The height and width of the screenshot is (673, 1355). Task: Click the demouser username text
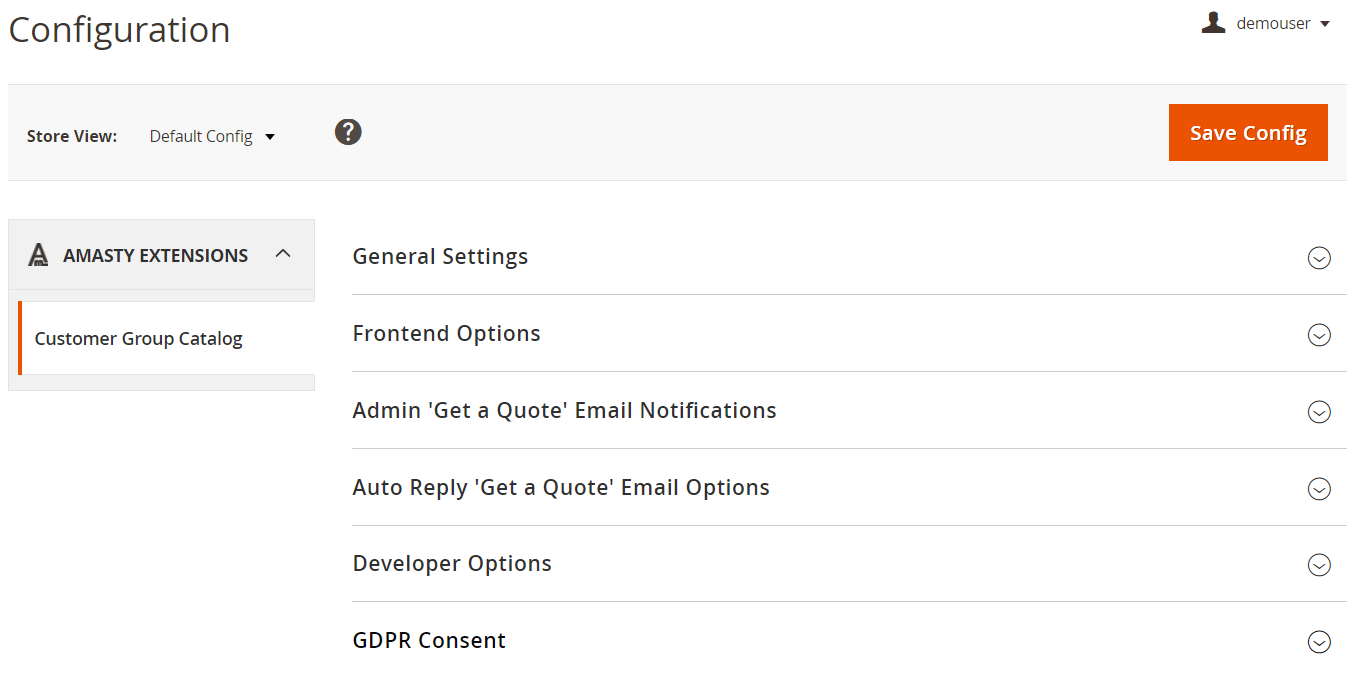tap(1273, 23)
